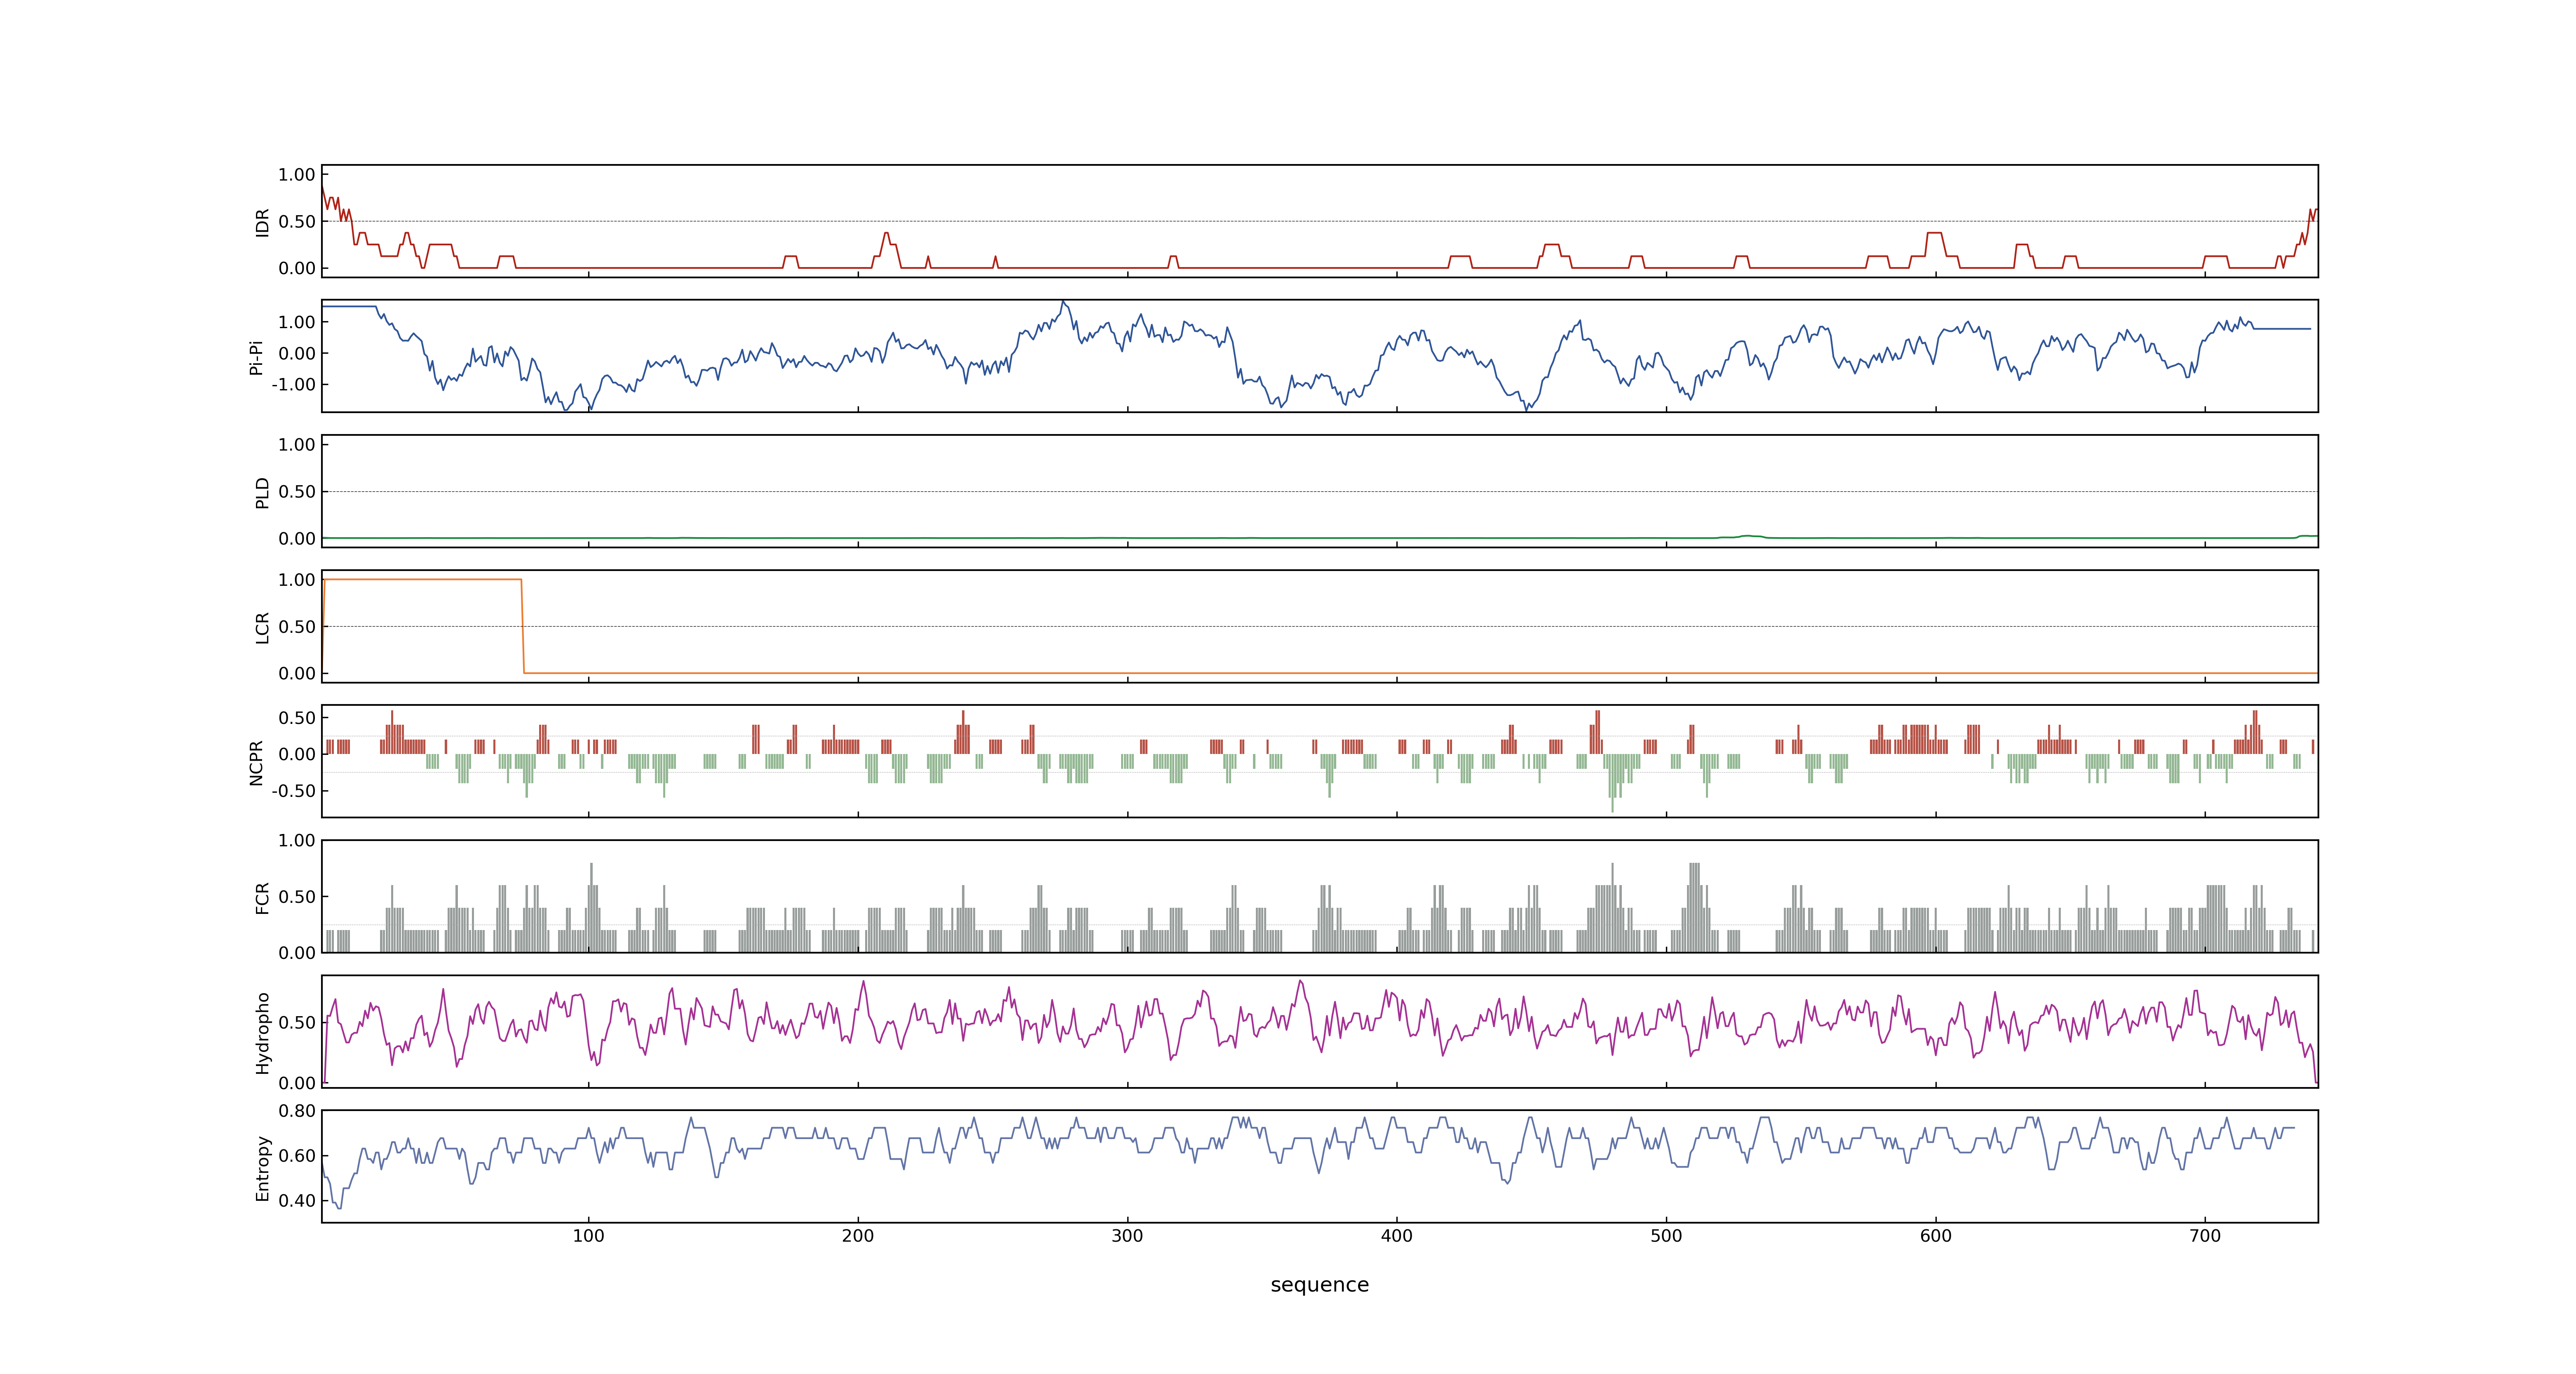Click x-axis tick label 100
The width and height of the screenshot is (2576, 1374).
coord(588,1236)
